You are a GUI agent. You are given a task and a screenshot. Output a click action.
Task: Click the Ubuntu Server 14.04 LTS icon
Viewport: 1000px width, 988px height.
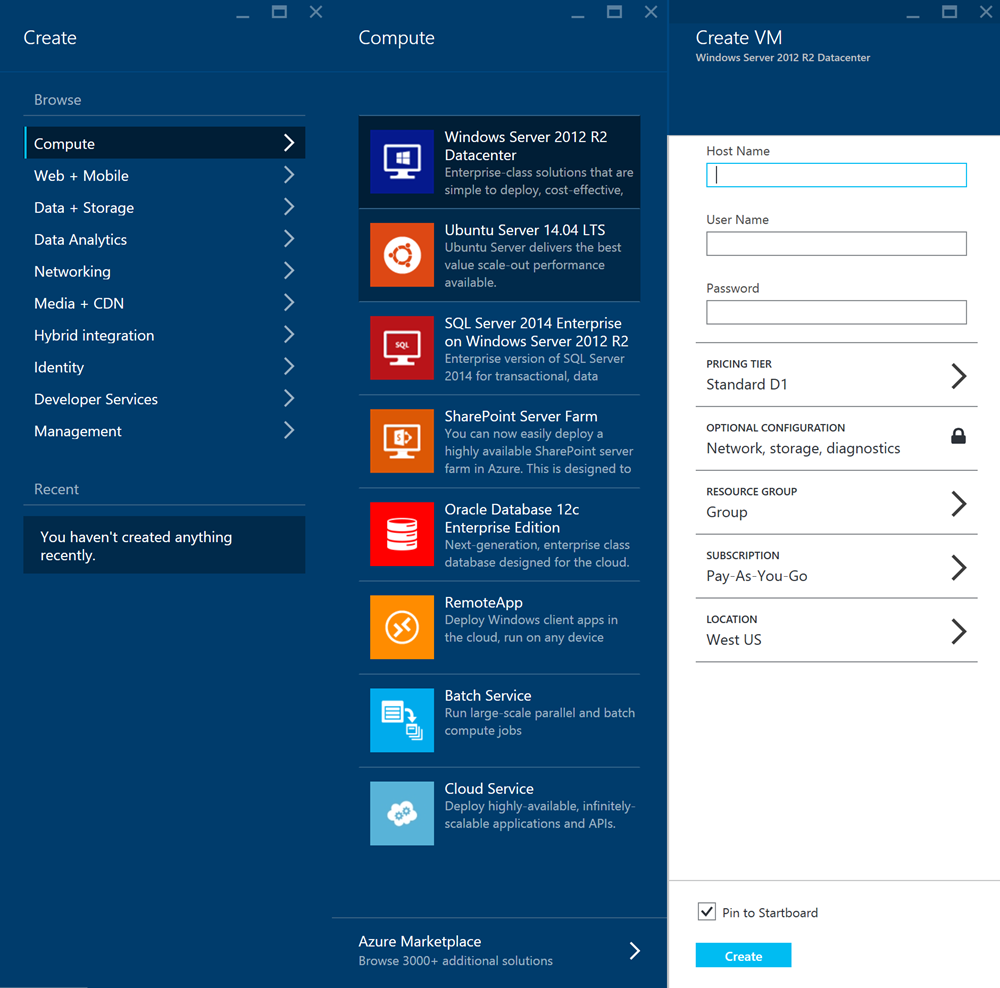402,254
